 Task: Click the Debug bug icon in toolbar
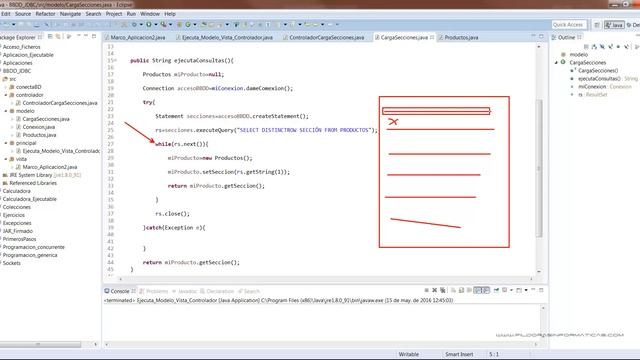pos(134,24)
